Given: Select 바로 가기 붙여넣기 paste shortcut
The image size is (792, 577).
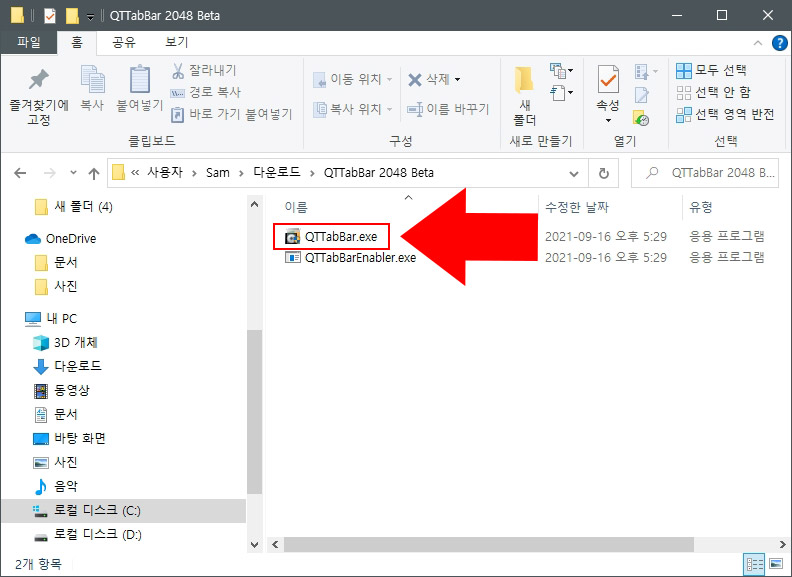Looking at the screenshot, I should (232, 114).
